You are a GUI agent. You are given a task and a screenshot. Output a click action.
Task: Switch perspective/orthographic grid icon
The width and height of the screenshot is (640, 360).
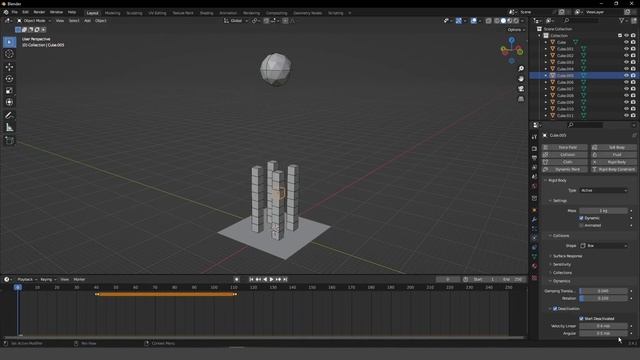[521, 99]
